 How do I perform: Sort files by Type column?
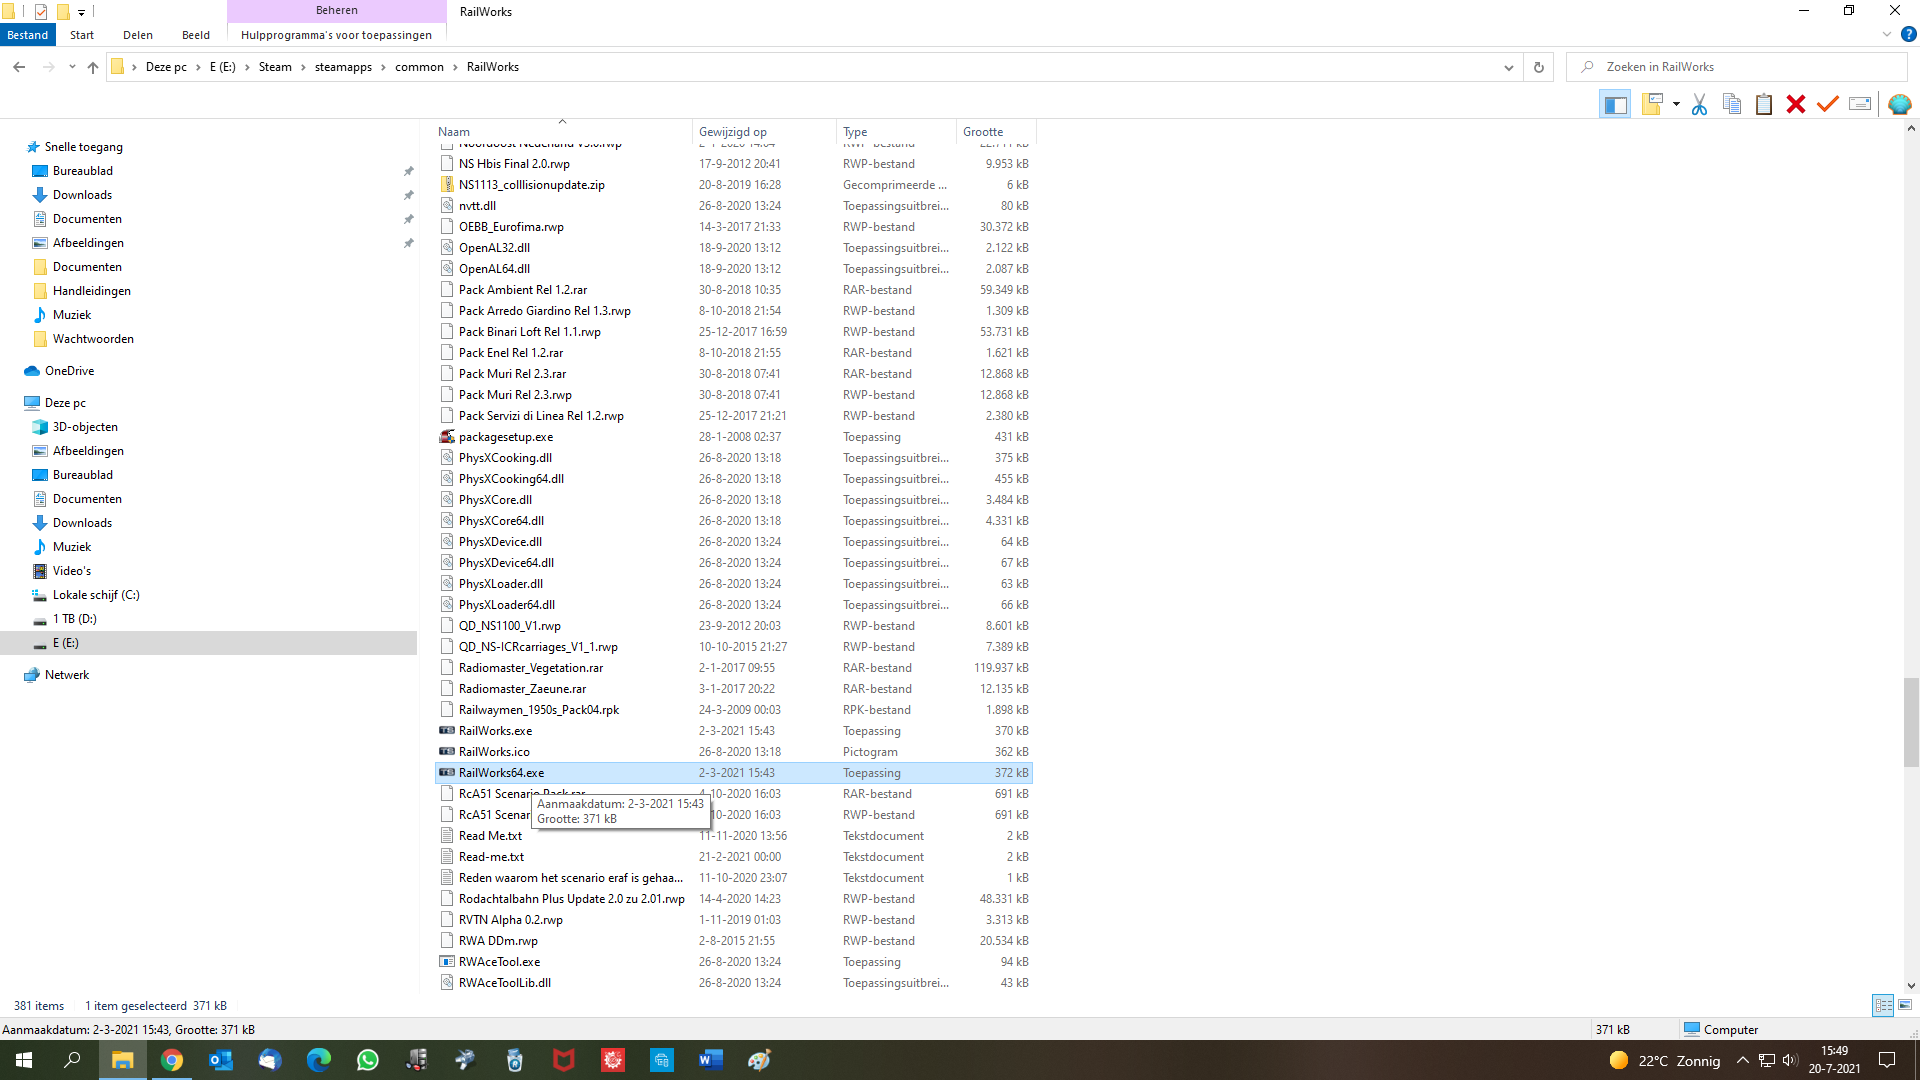pos(896,132)
